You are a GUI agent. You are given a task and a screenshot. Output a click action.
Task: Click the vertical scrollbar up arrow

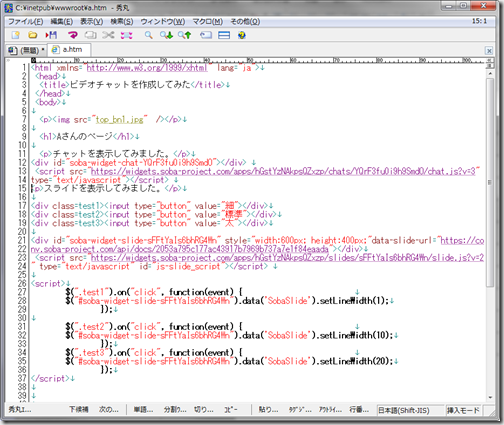490,73
